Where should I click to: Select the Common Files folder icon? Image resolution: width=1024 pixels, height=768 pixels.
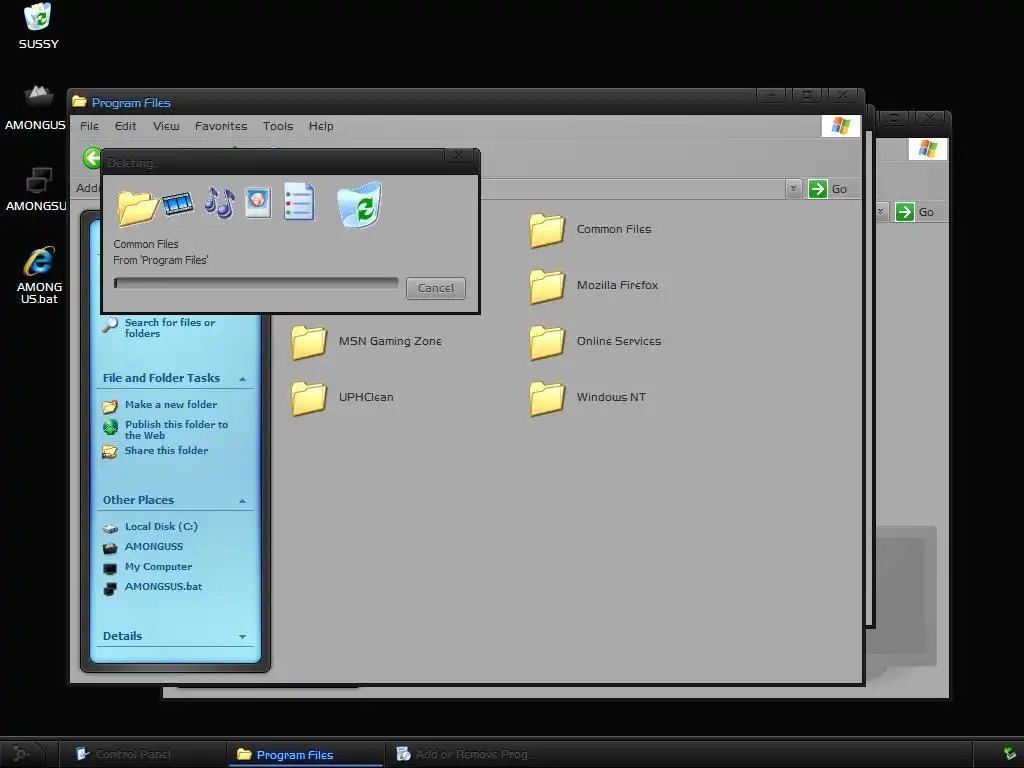coord(547,231)
